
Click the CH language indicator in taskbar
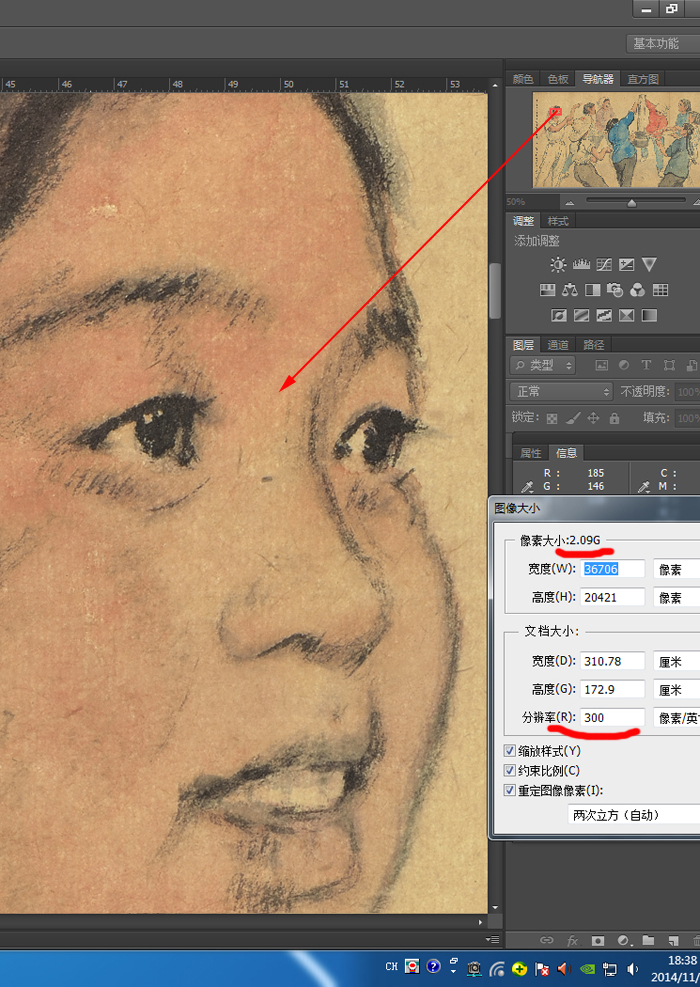pyautogui.click(x=392, y=967)
